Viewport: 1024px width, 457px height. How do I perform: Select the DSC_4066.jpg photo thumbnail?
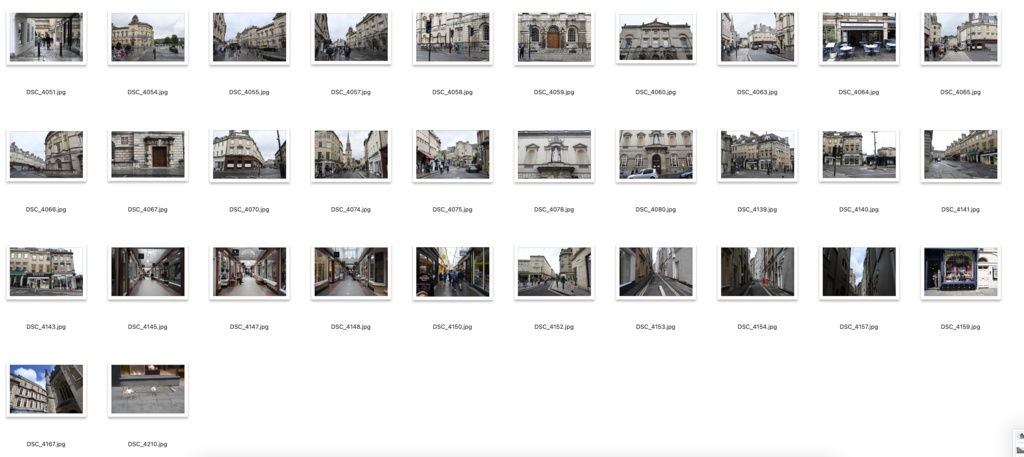tap(46, 155)
